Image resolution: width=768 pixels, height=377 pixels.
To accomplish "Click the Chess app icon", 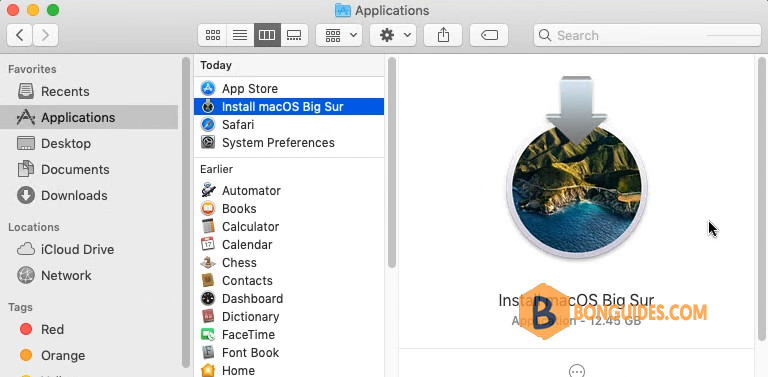I will pos(208,262).
